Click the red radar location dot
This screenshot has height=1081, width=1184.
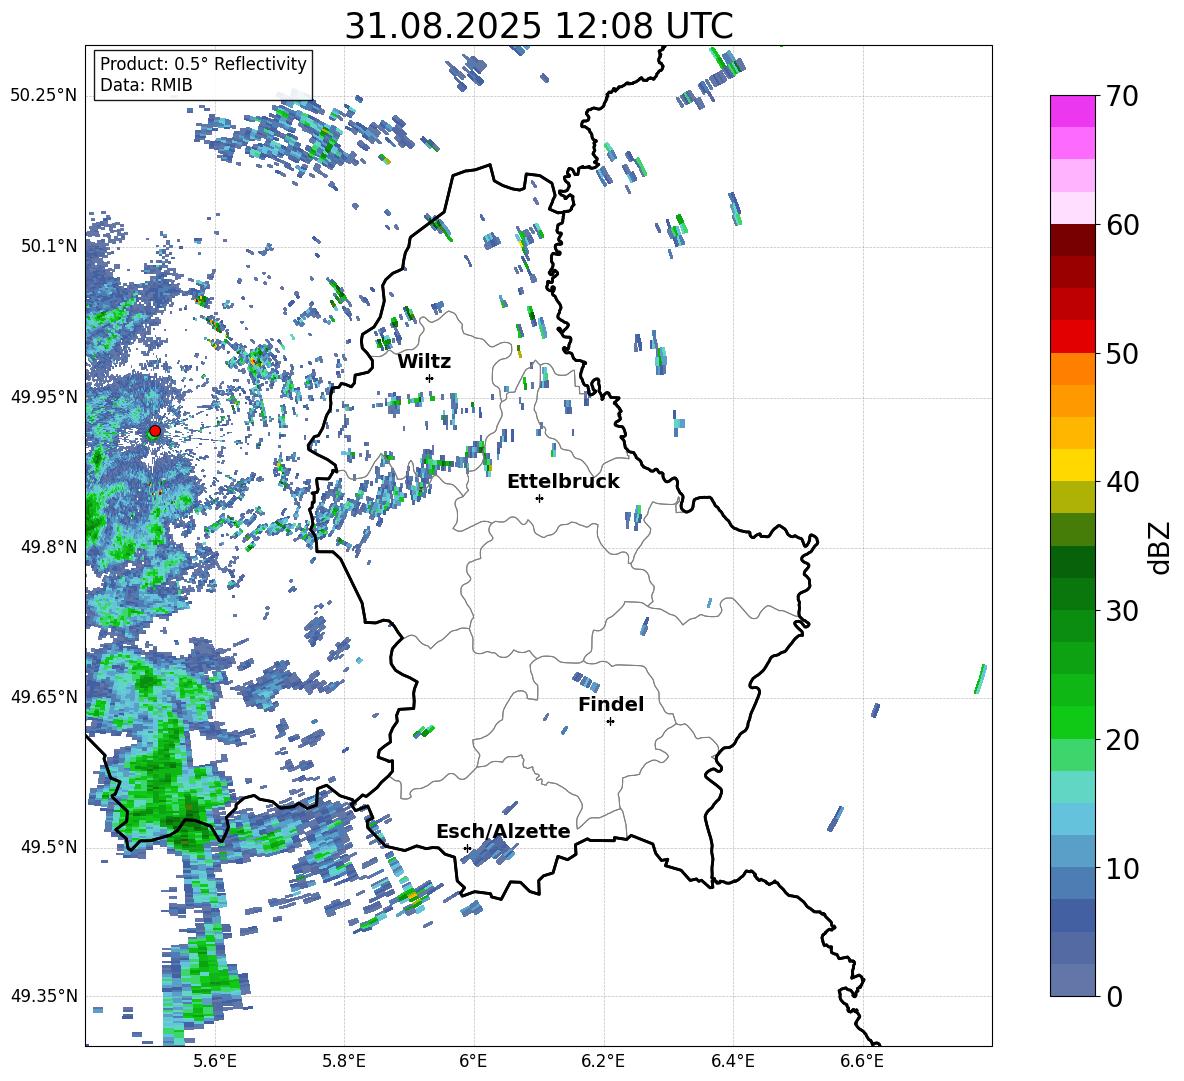(155, 430)
